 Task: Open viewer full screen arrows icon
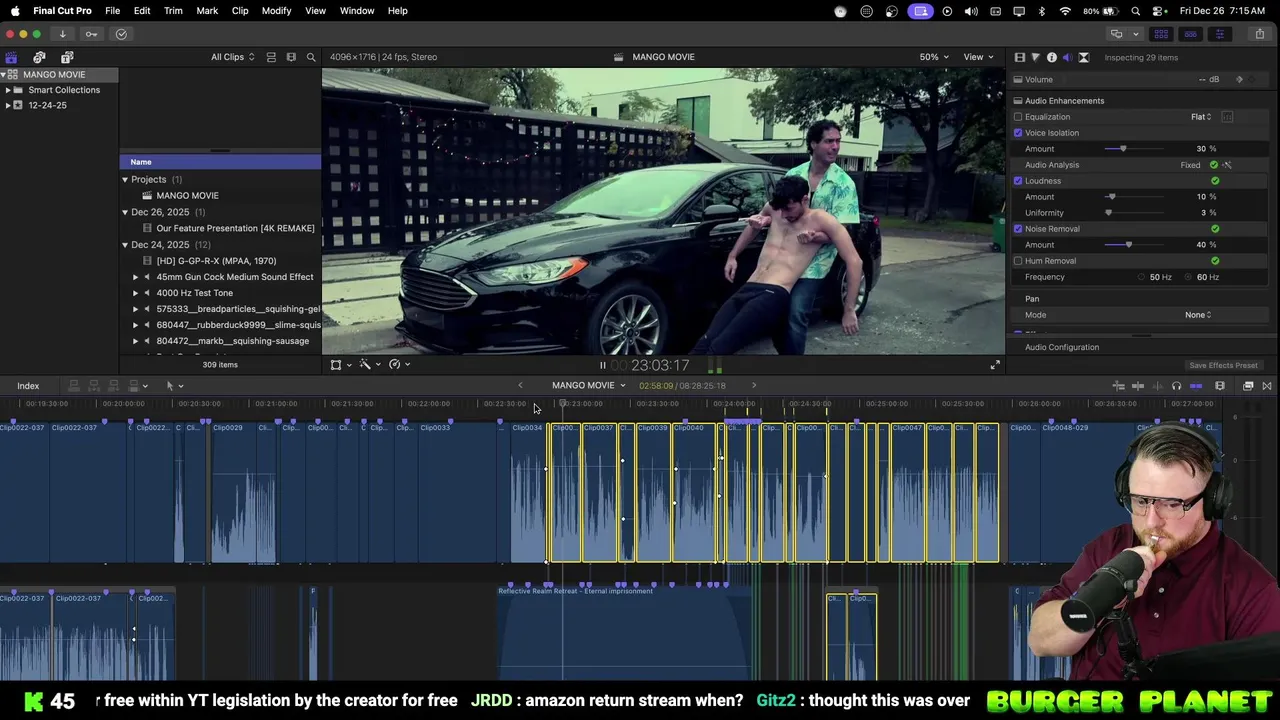(x=995, y=365)
